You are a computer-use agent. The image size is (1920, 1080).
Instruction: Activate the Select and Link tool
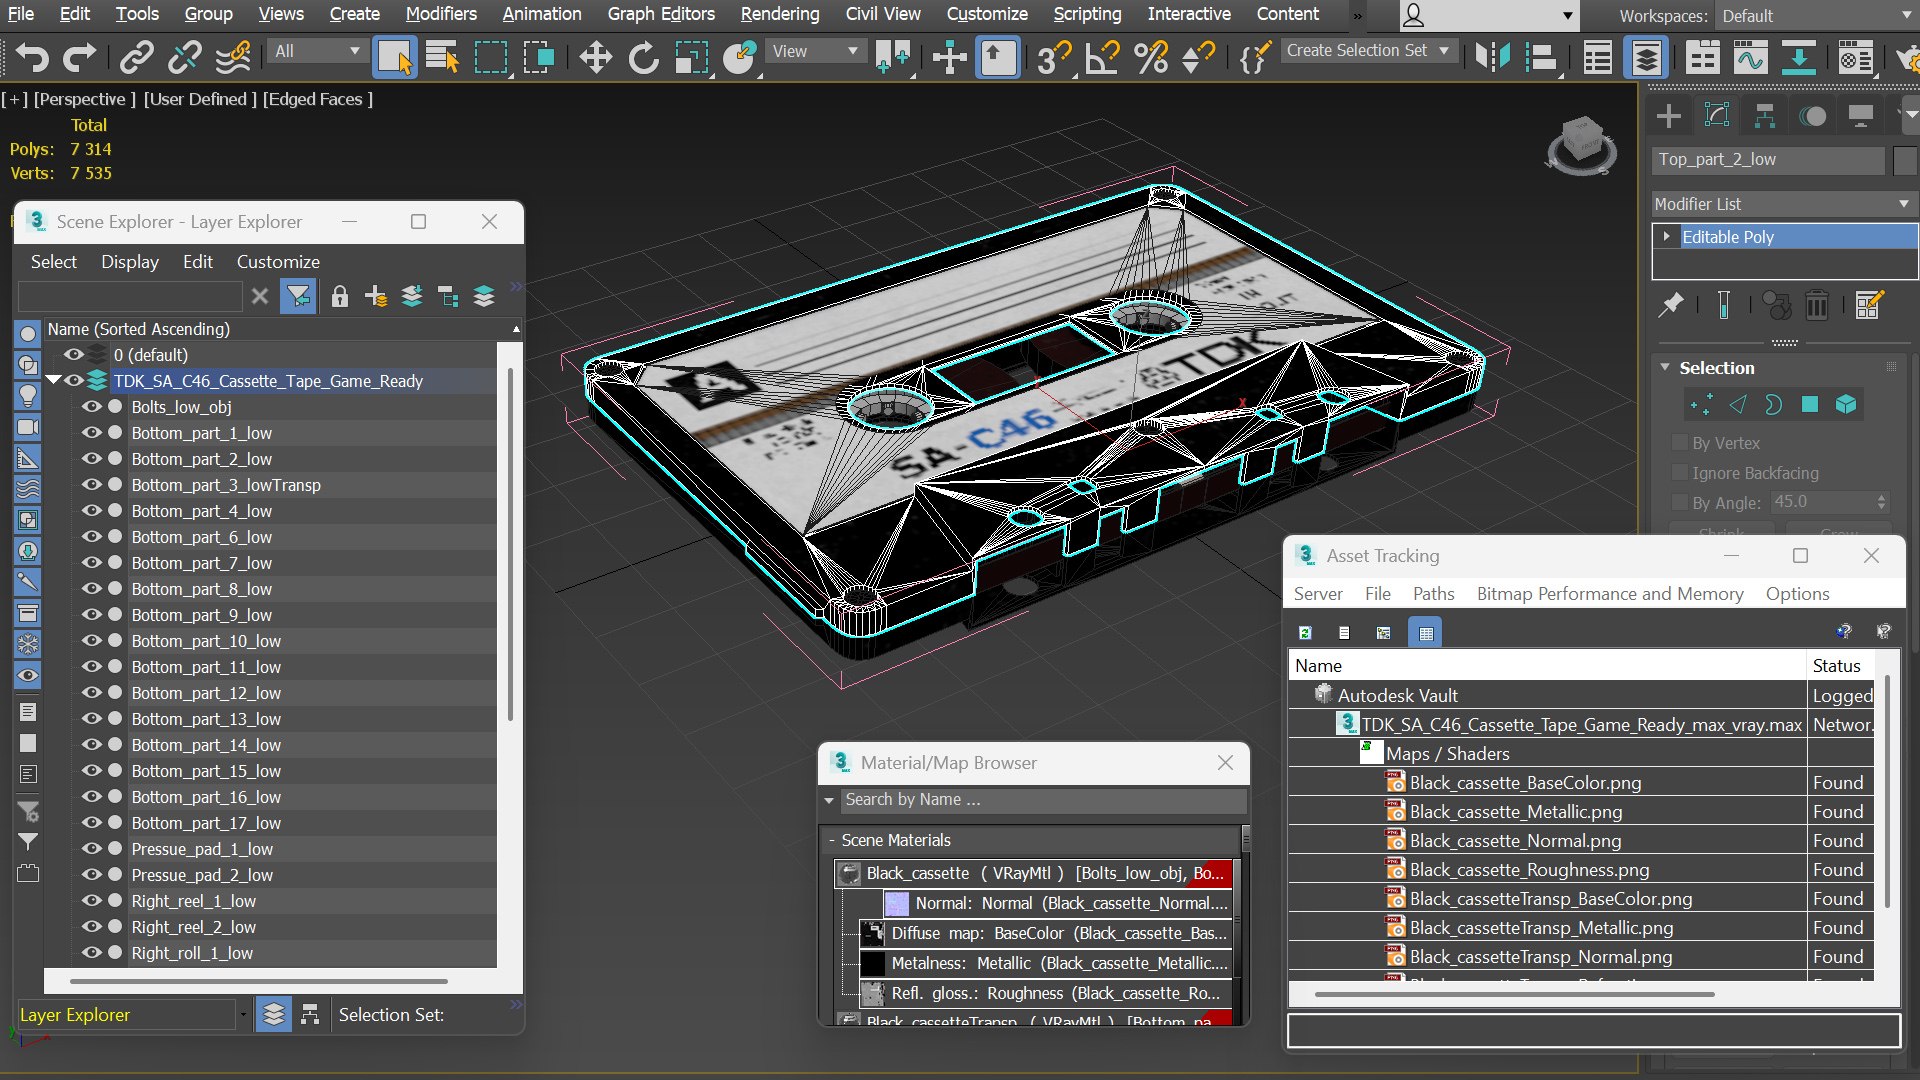pyautogui.click(x=136, y=58)
